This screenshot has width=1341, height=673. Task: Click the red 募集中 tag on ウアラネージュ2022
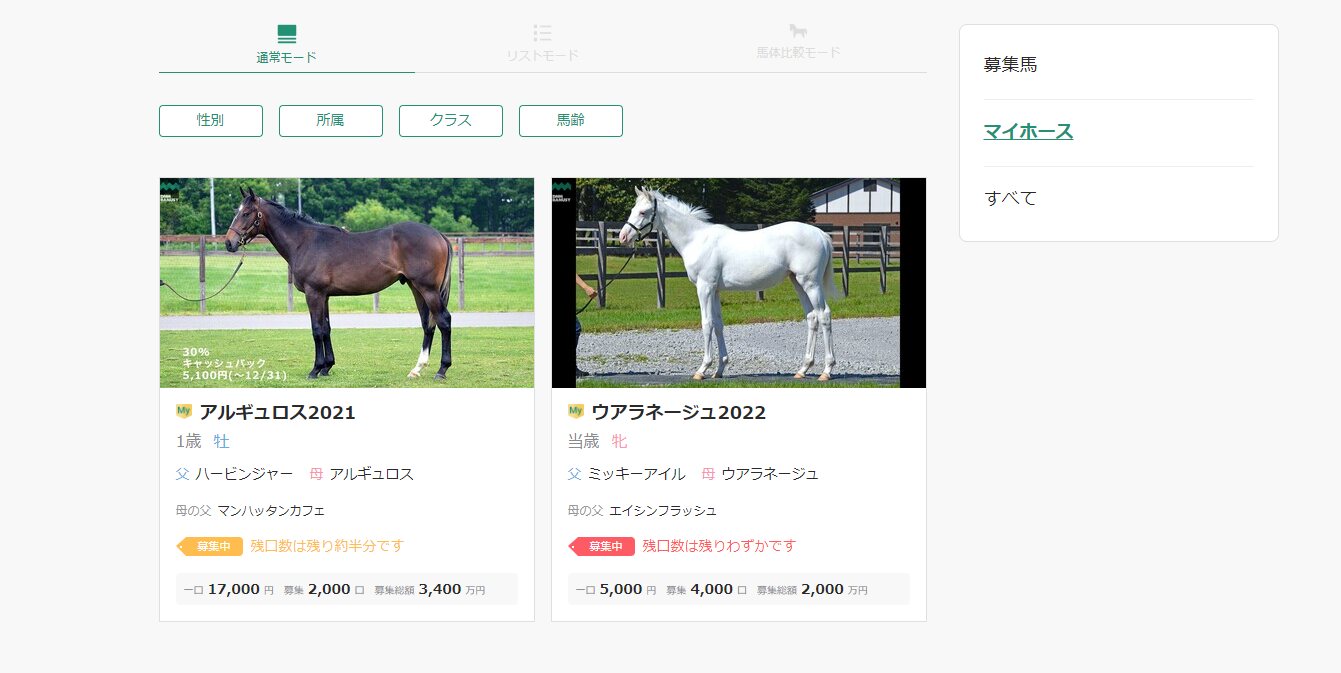coord(602,546)
